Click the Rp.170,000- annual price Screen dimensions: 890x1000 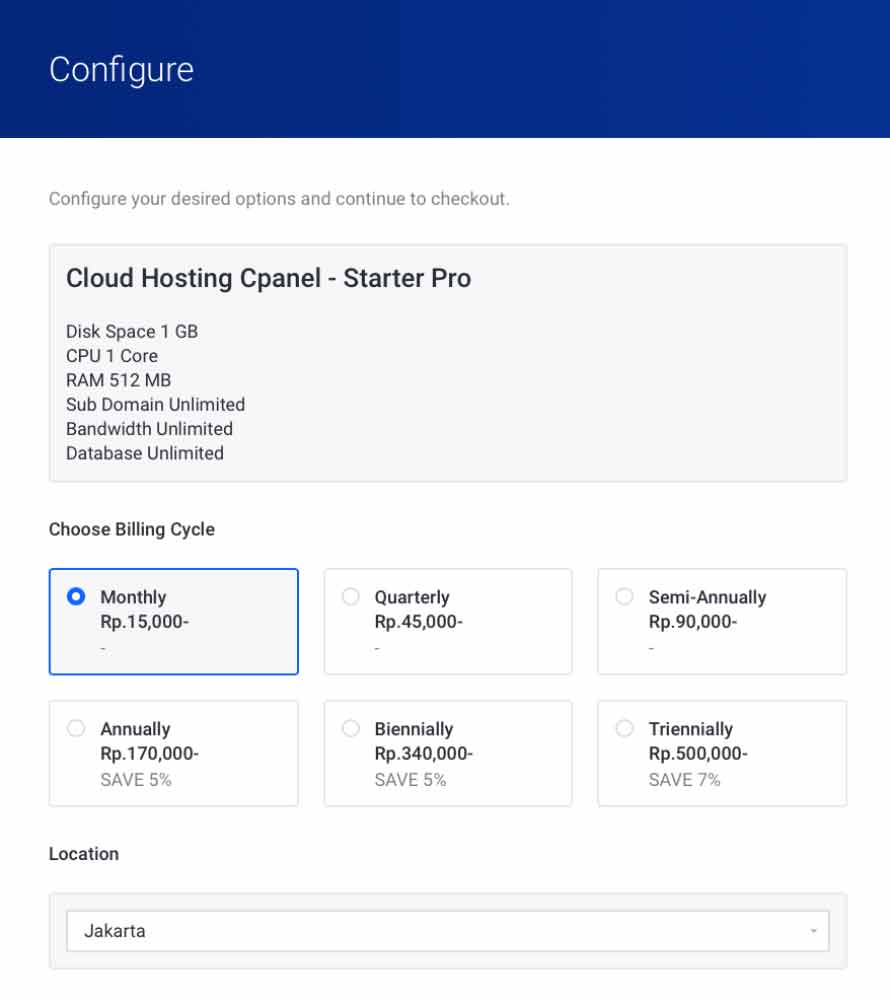point(150,754)
